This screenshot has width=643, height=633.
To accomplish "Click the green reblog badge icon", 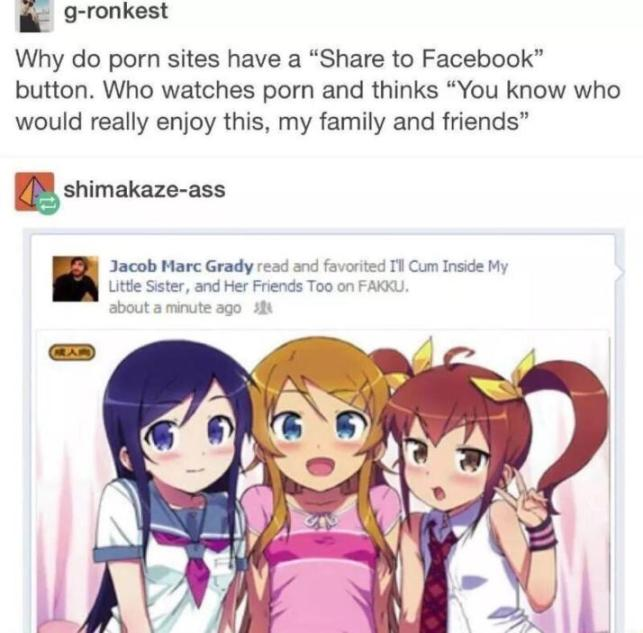I will [x=49, y=204].
